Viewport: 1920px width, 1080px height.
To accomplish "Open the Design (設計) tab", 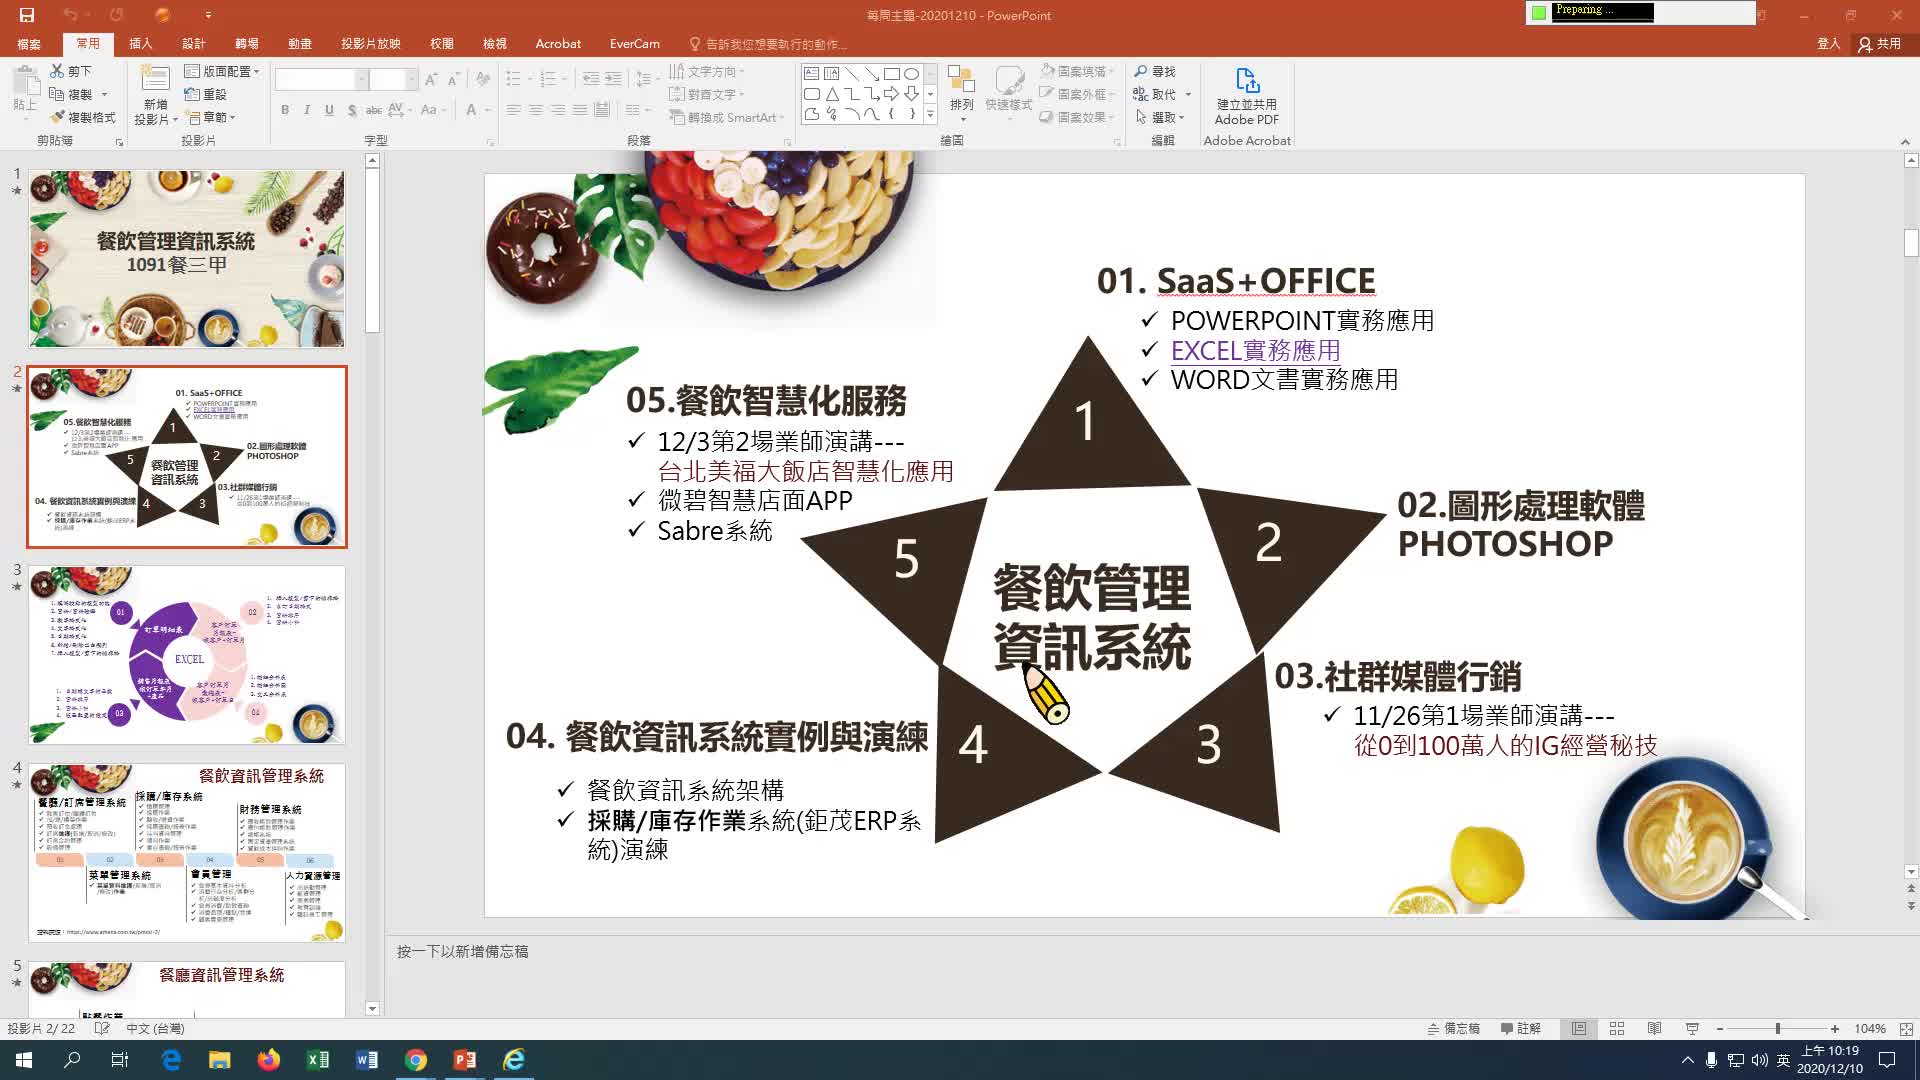I will click(194, 44).
